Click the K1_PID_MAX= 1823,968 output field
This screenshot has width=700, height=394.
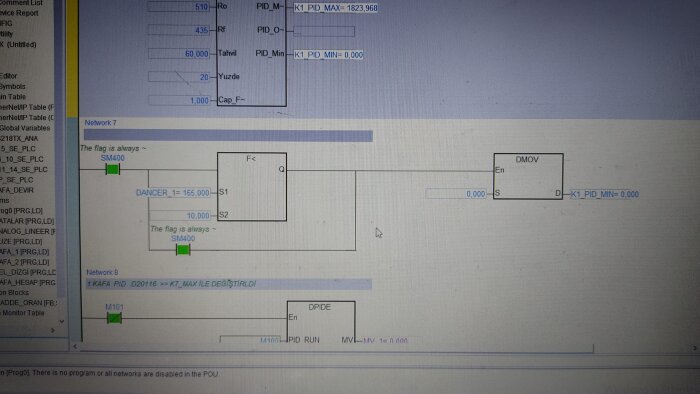[x=336, y=8]
